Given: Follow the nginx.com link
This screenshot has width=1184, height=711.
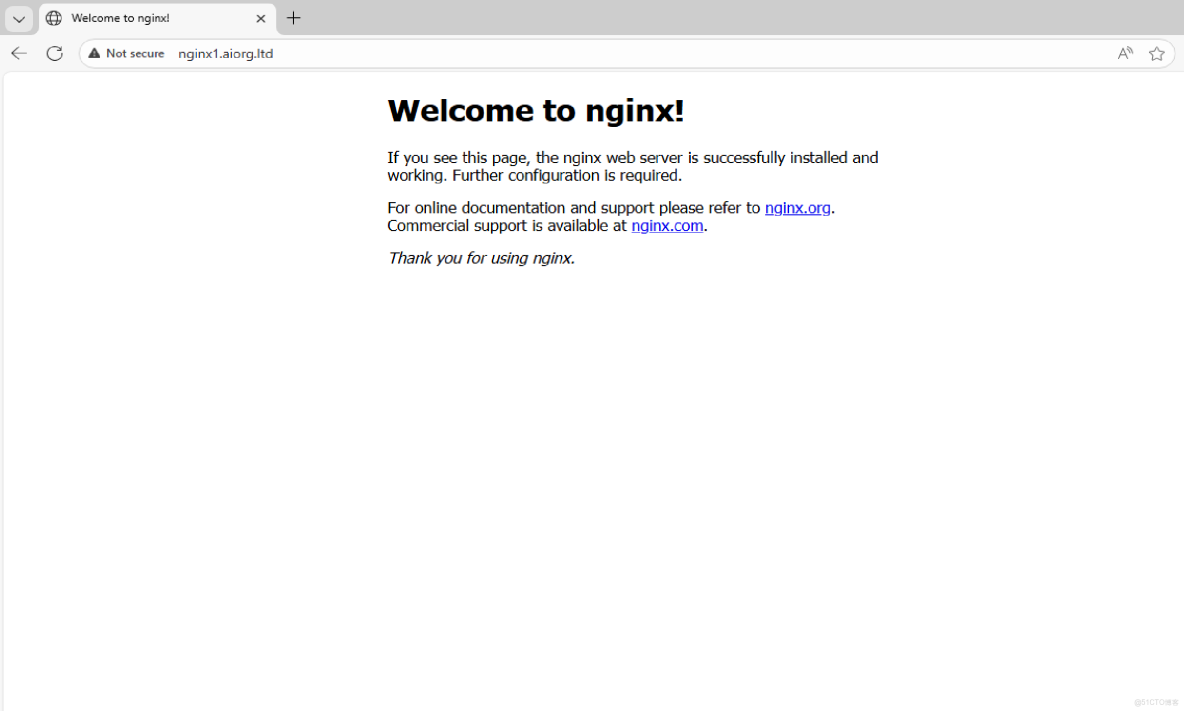Looking at the screenshot, I should click(x=668, y=226).
